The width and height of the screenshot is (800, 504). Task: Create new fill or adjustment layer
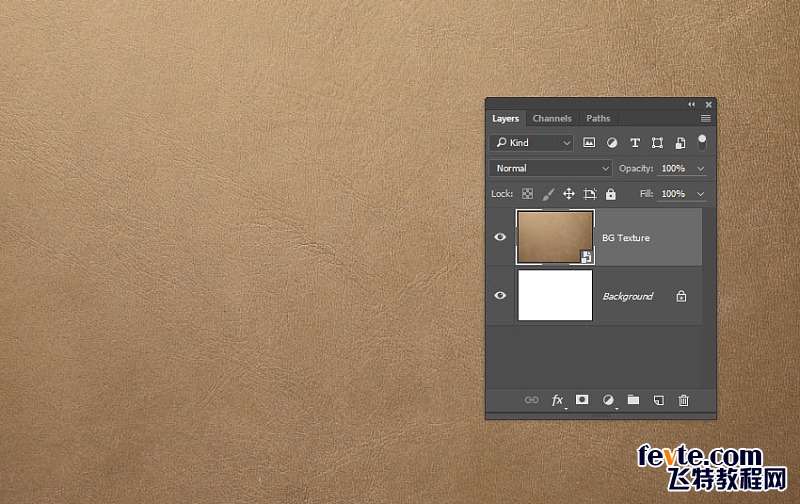click(x=608, y=400)
